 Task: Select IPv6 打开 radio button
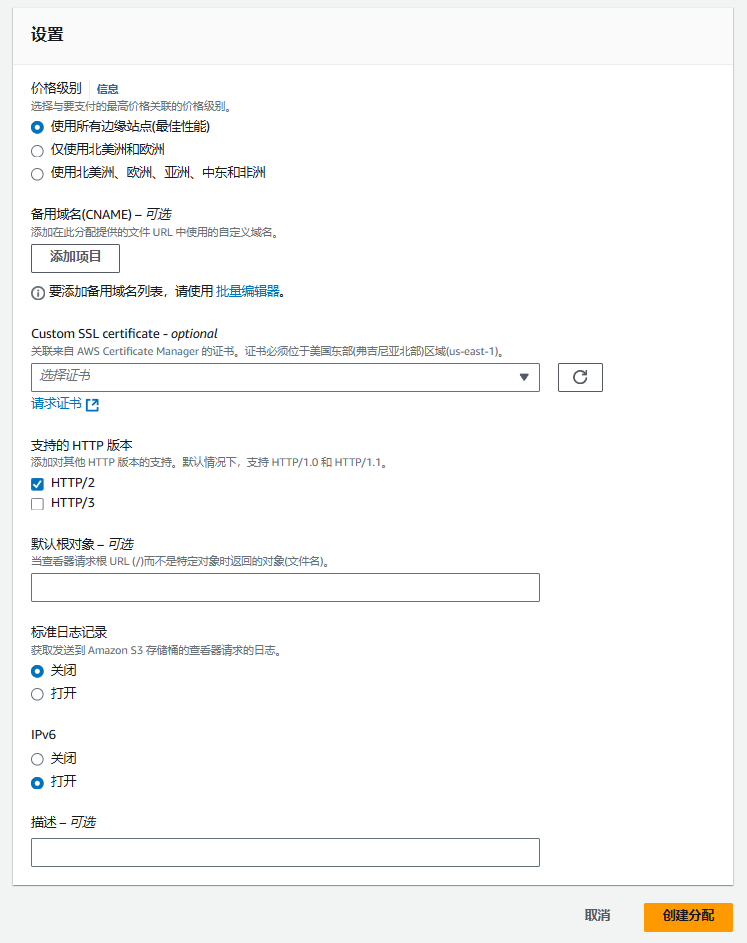[37, 782]
